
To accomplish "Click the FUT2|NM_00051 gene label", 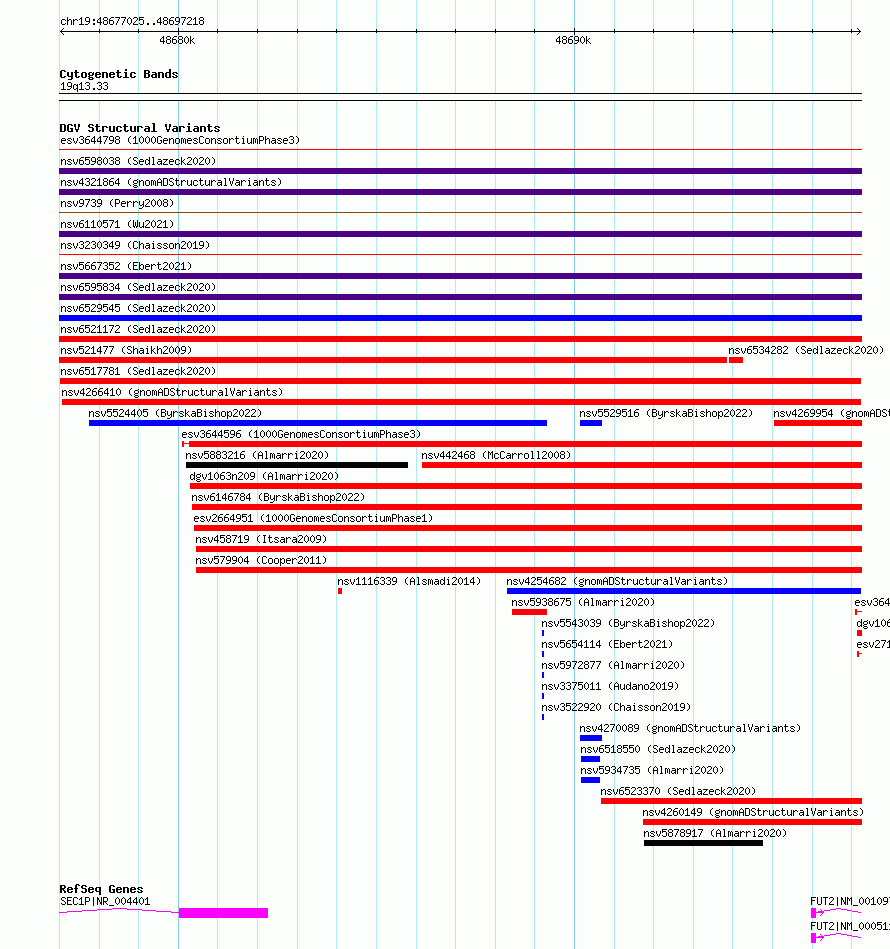I will (x=849, y=926).
